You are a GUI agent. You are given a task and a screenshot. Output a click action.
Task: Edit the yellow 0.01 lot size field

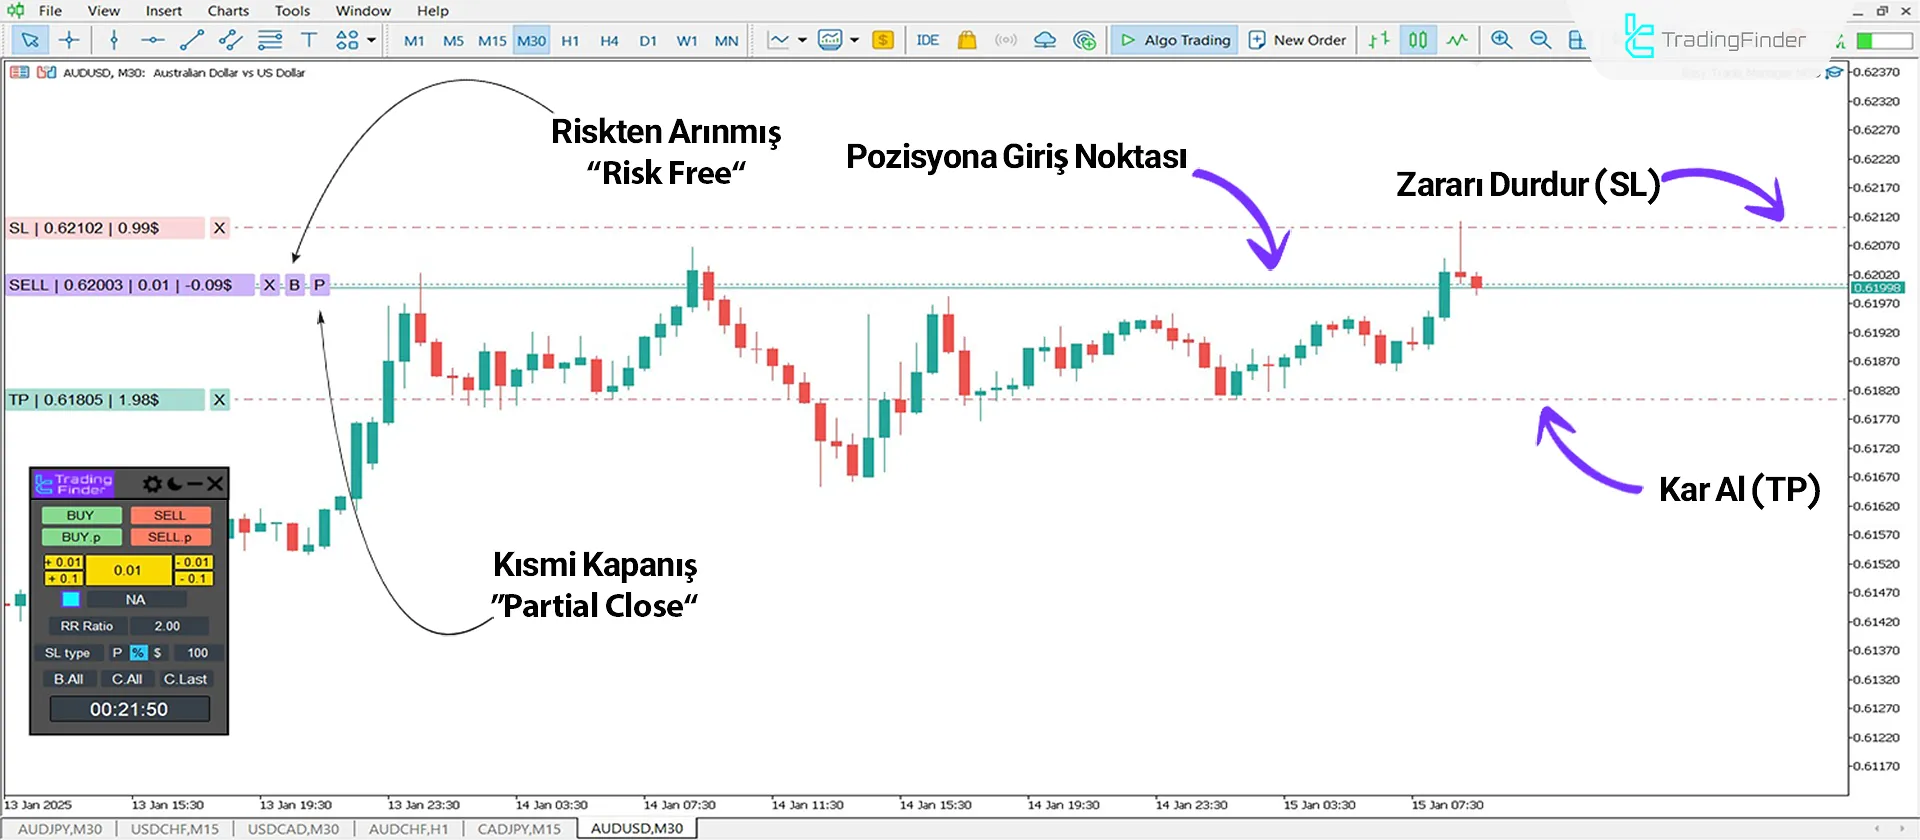[x=128, y=570]
